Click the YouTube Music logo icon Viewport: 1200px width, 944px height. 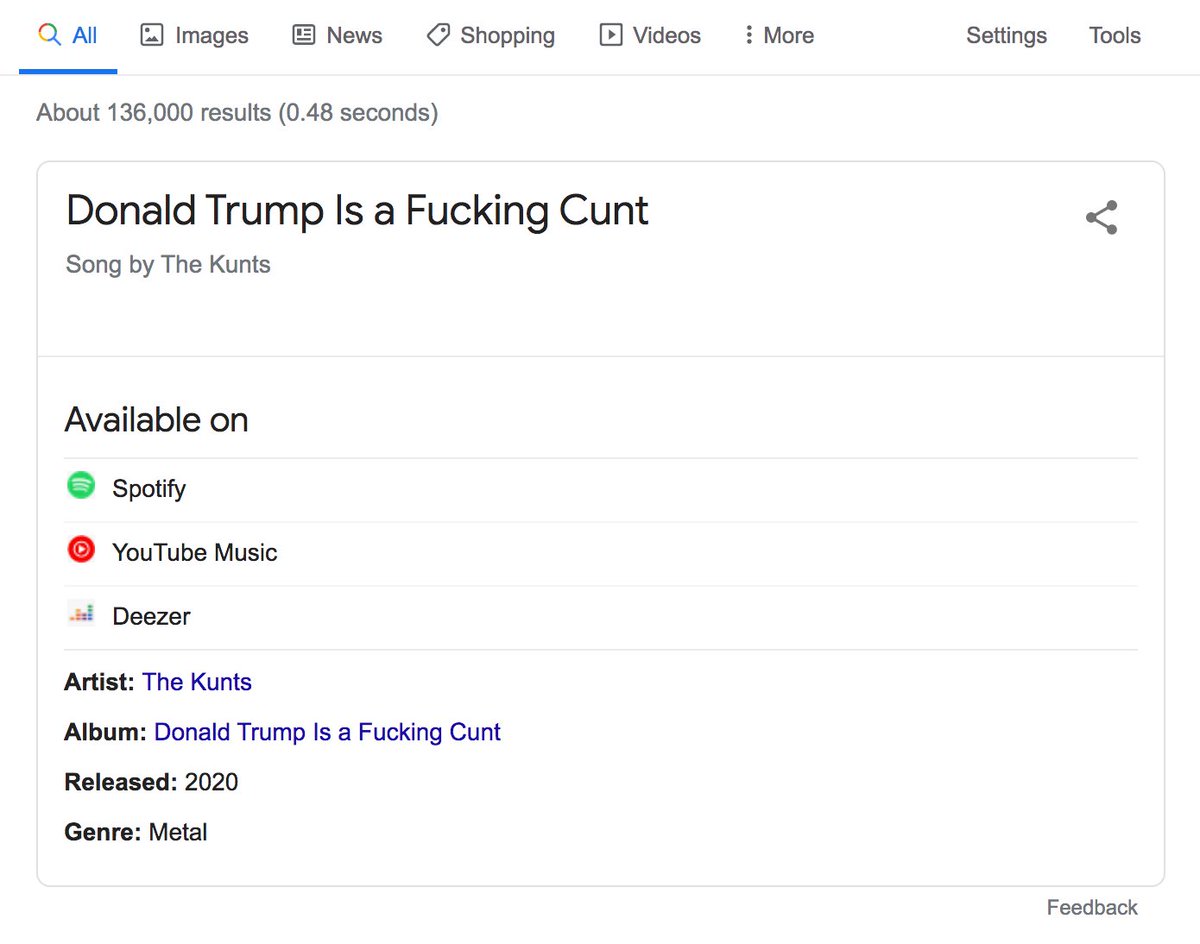[81, 549]
